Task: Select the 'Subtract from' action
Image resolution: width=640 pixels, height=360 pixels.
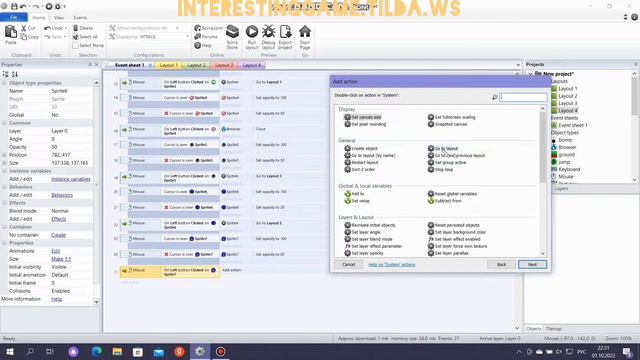Action: (x=444, y=201)
